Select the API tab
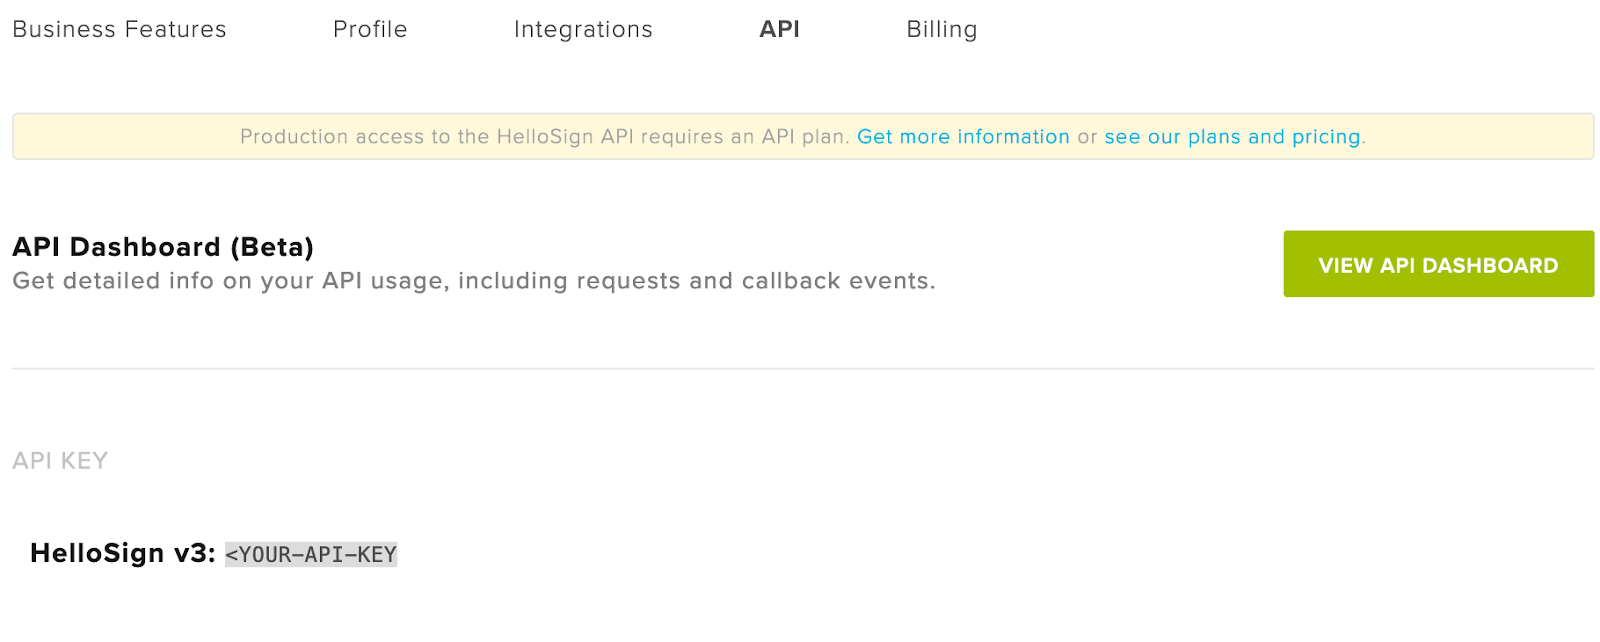This screenshot has height=642, width=1600. [779, 30]
